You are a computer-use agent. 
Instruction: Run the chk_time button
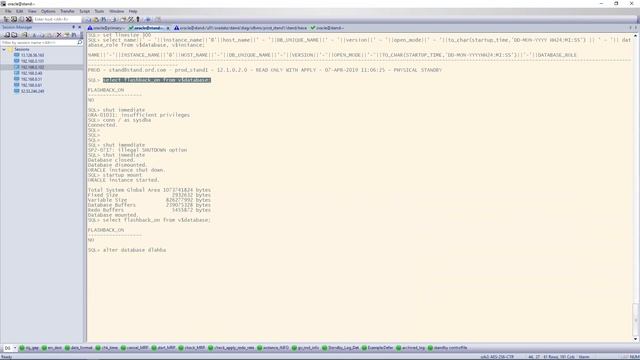(x=107, y=348)
